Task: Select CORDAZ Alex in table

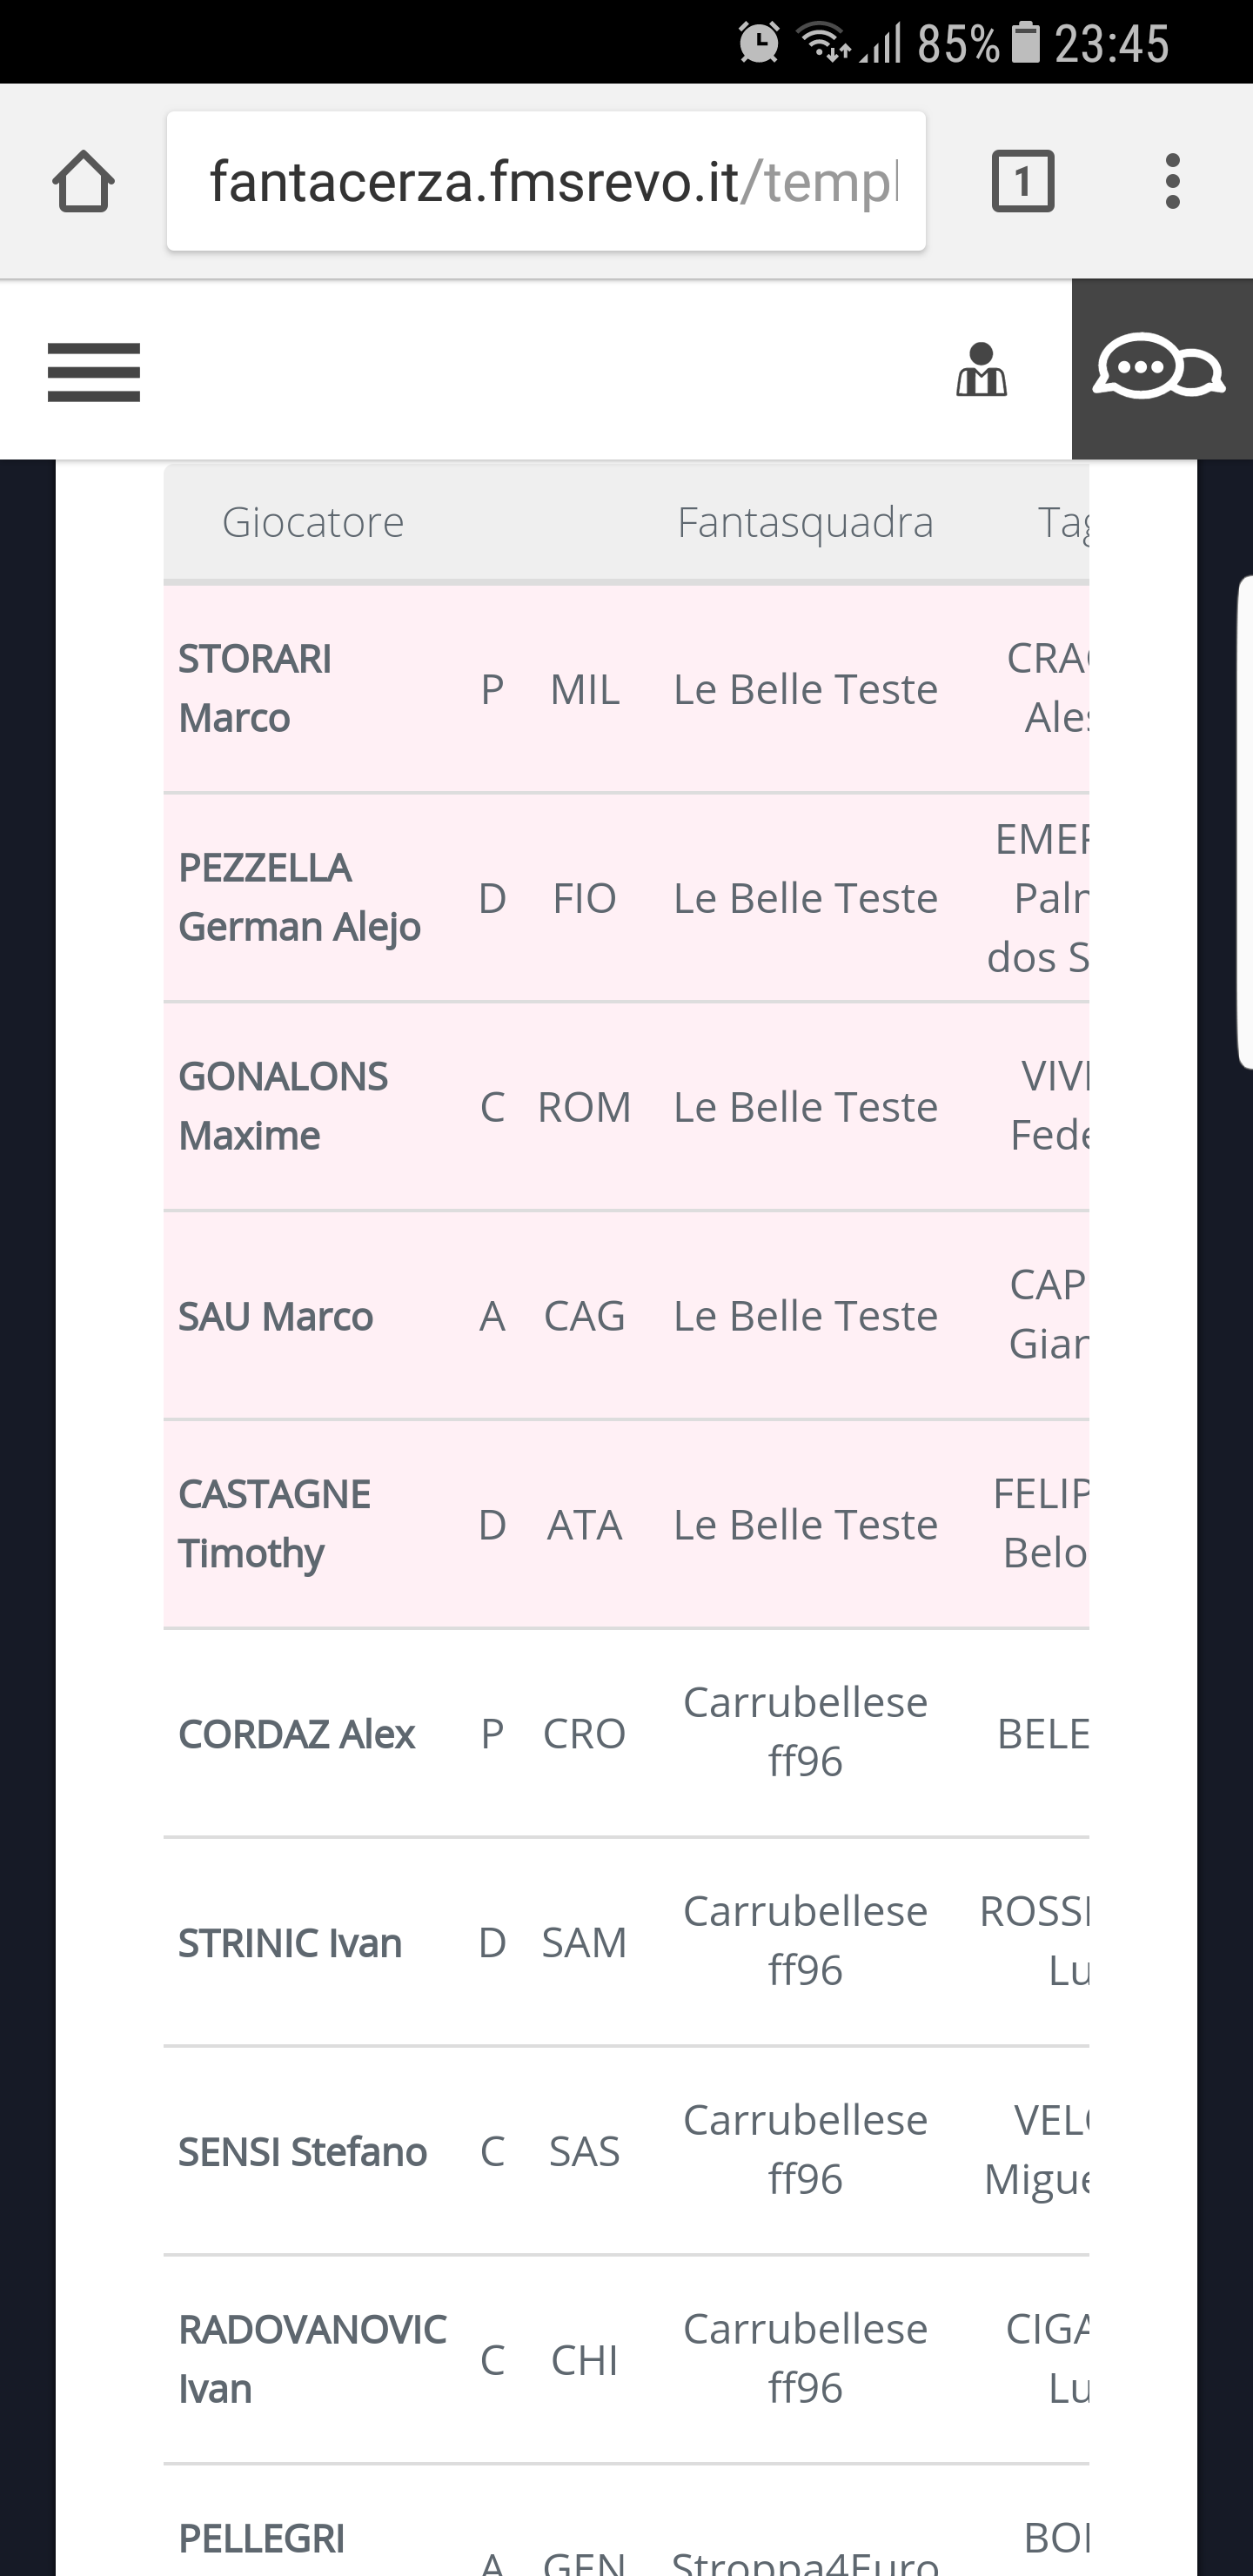Action: point(296,1734)
